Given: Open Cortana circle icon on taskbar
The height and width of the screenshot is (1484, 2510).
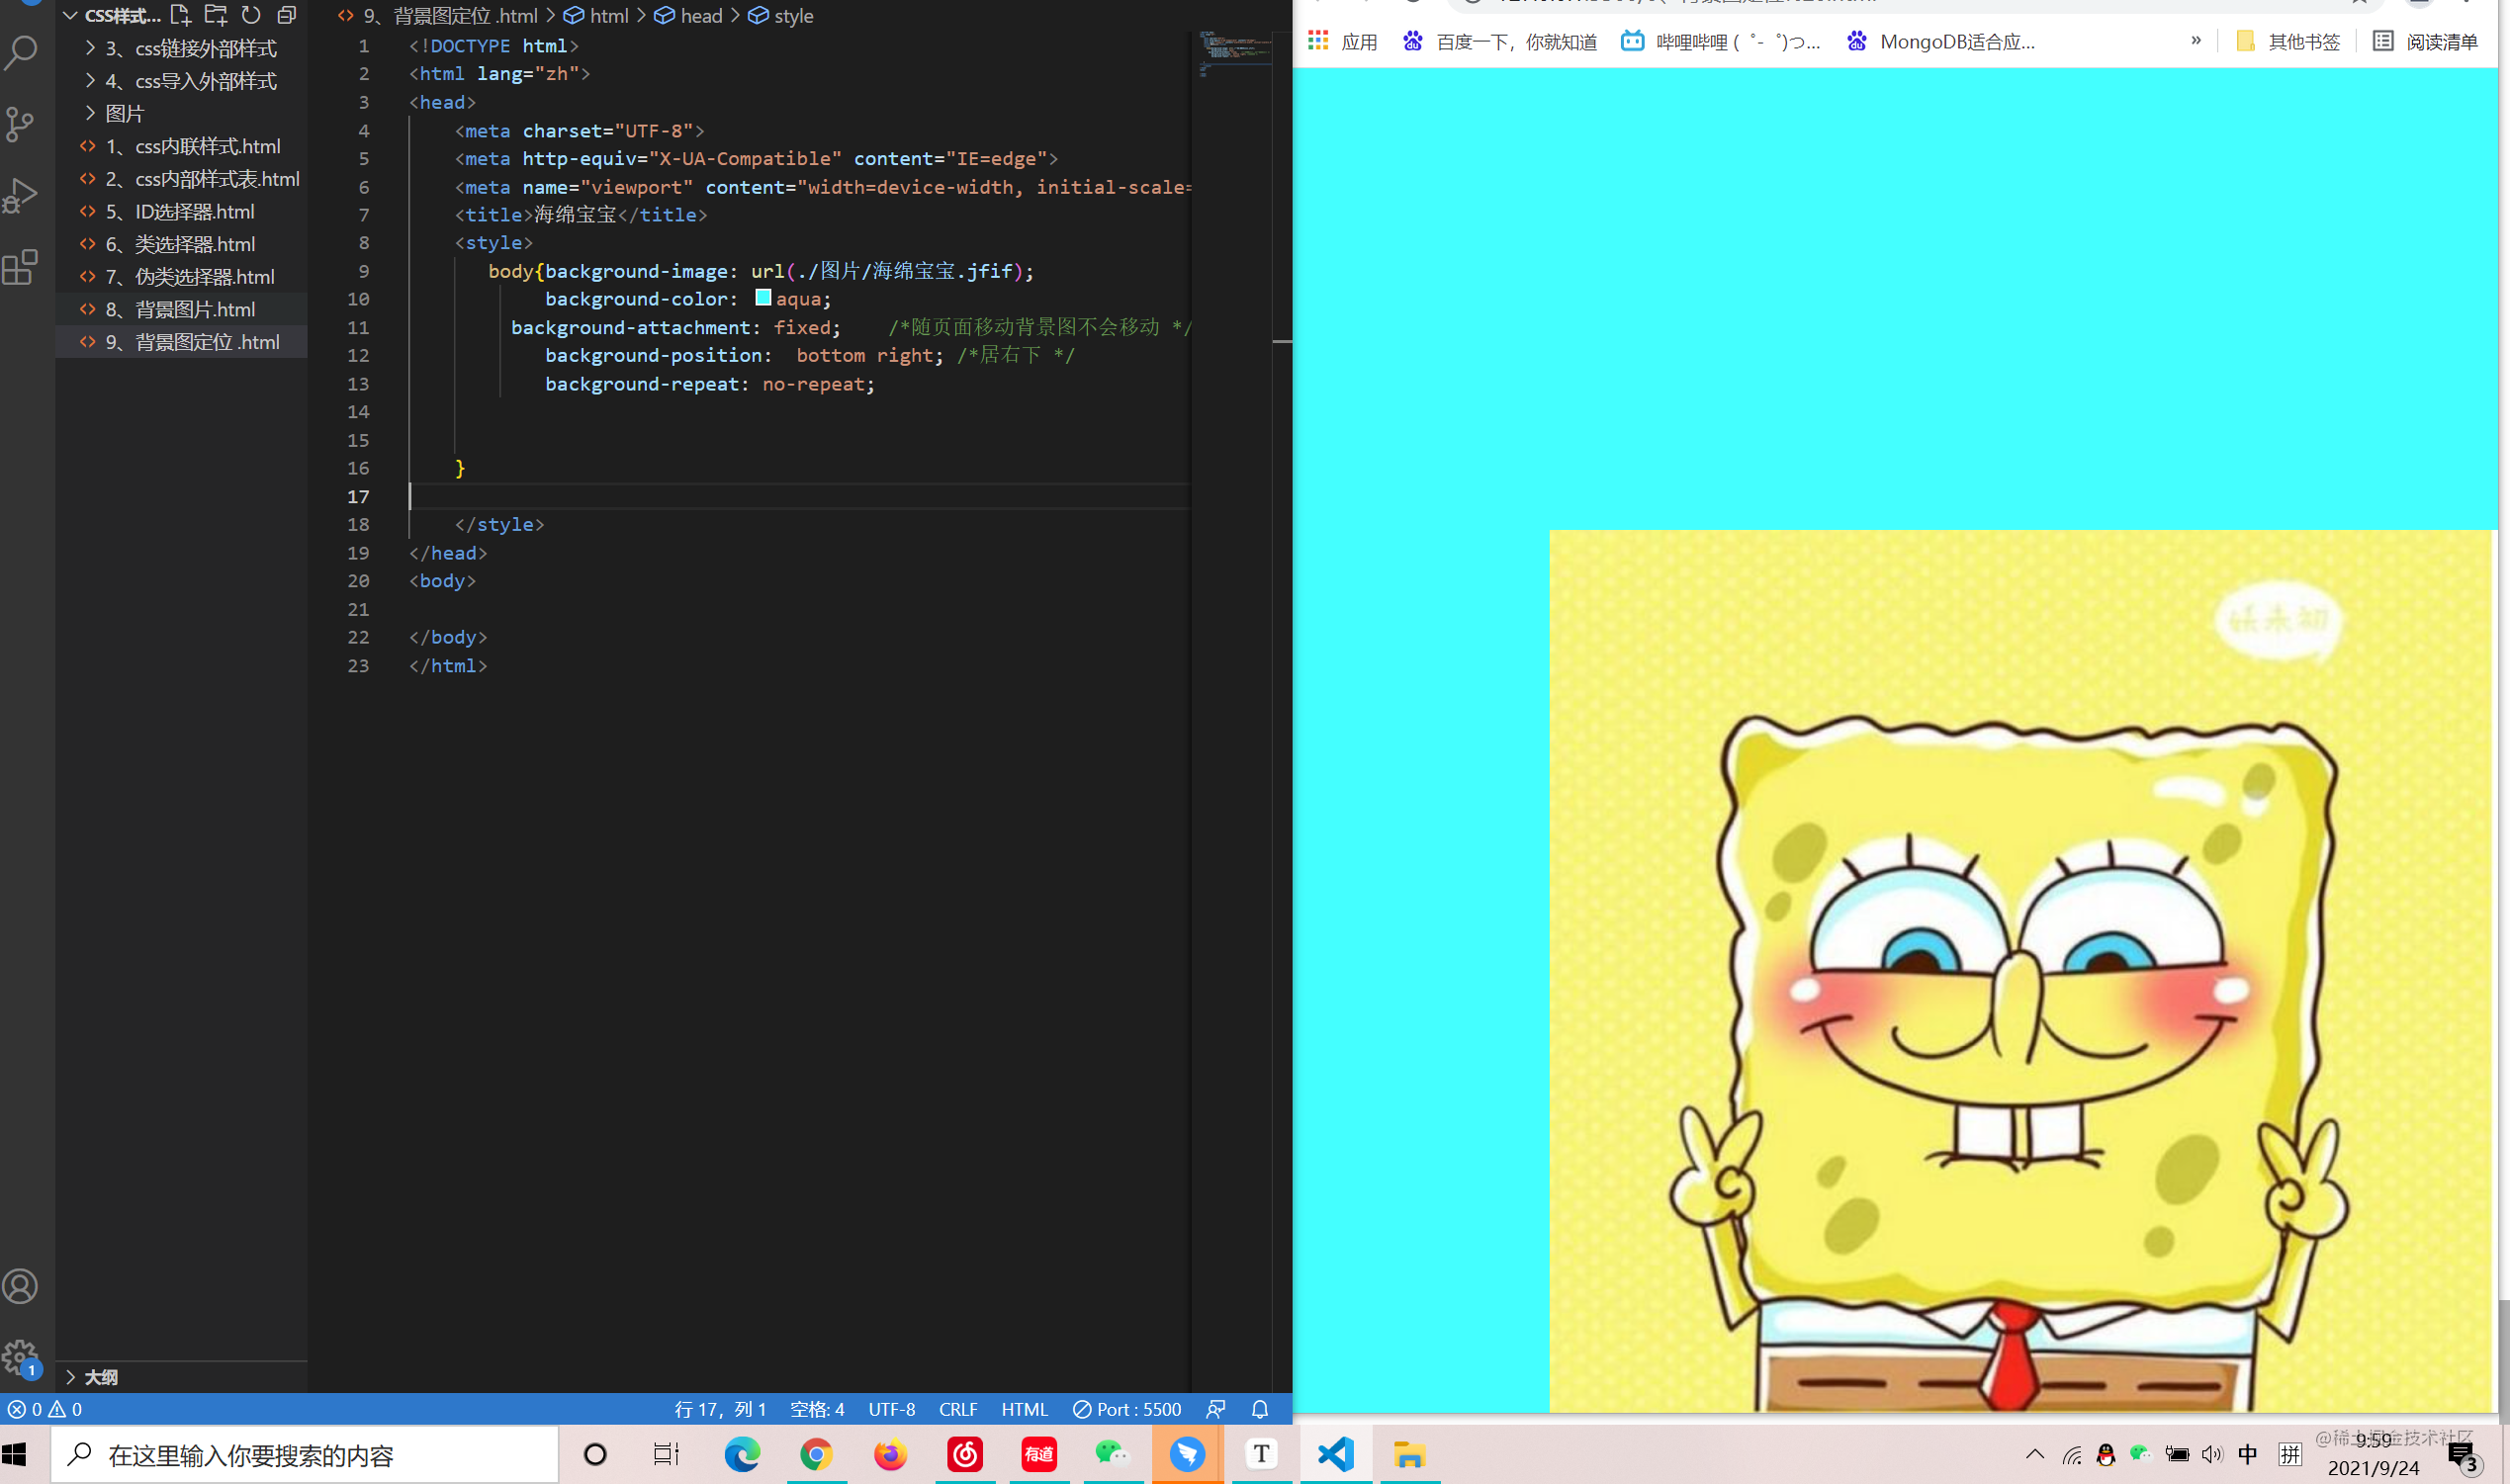Looking at the screenshot, I should [x=595, y=1454].
